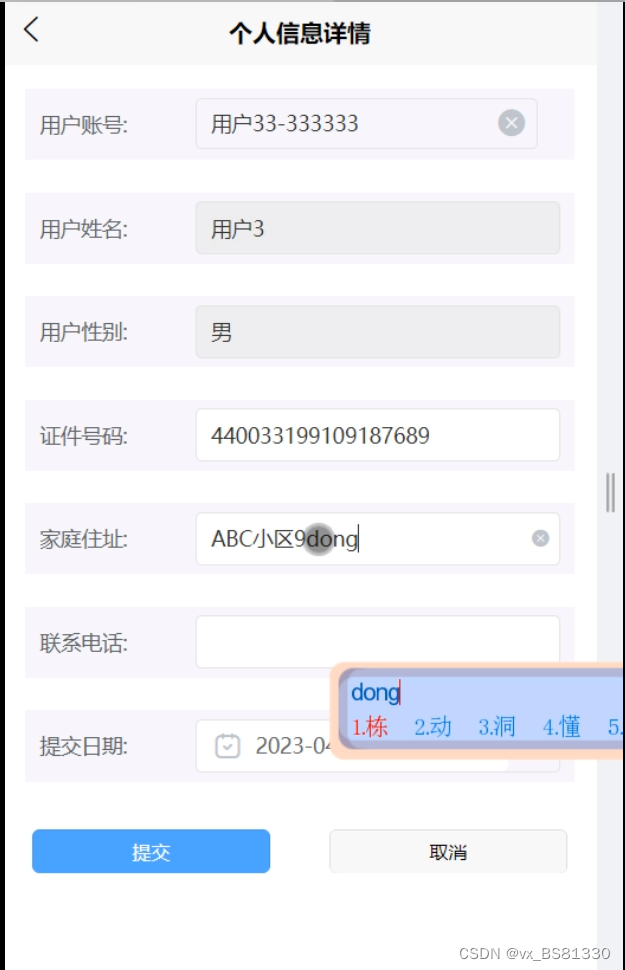Choose IME candidate 1.栋

point(370,726)
